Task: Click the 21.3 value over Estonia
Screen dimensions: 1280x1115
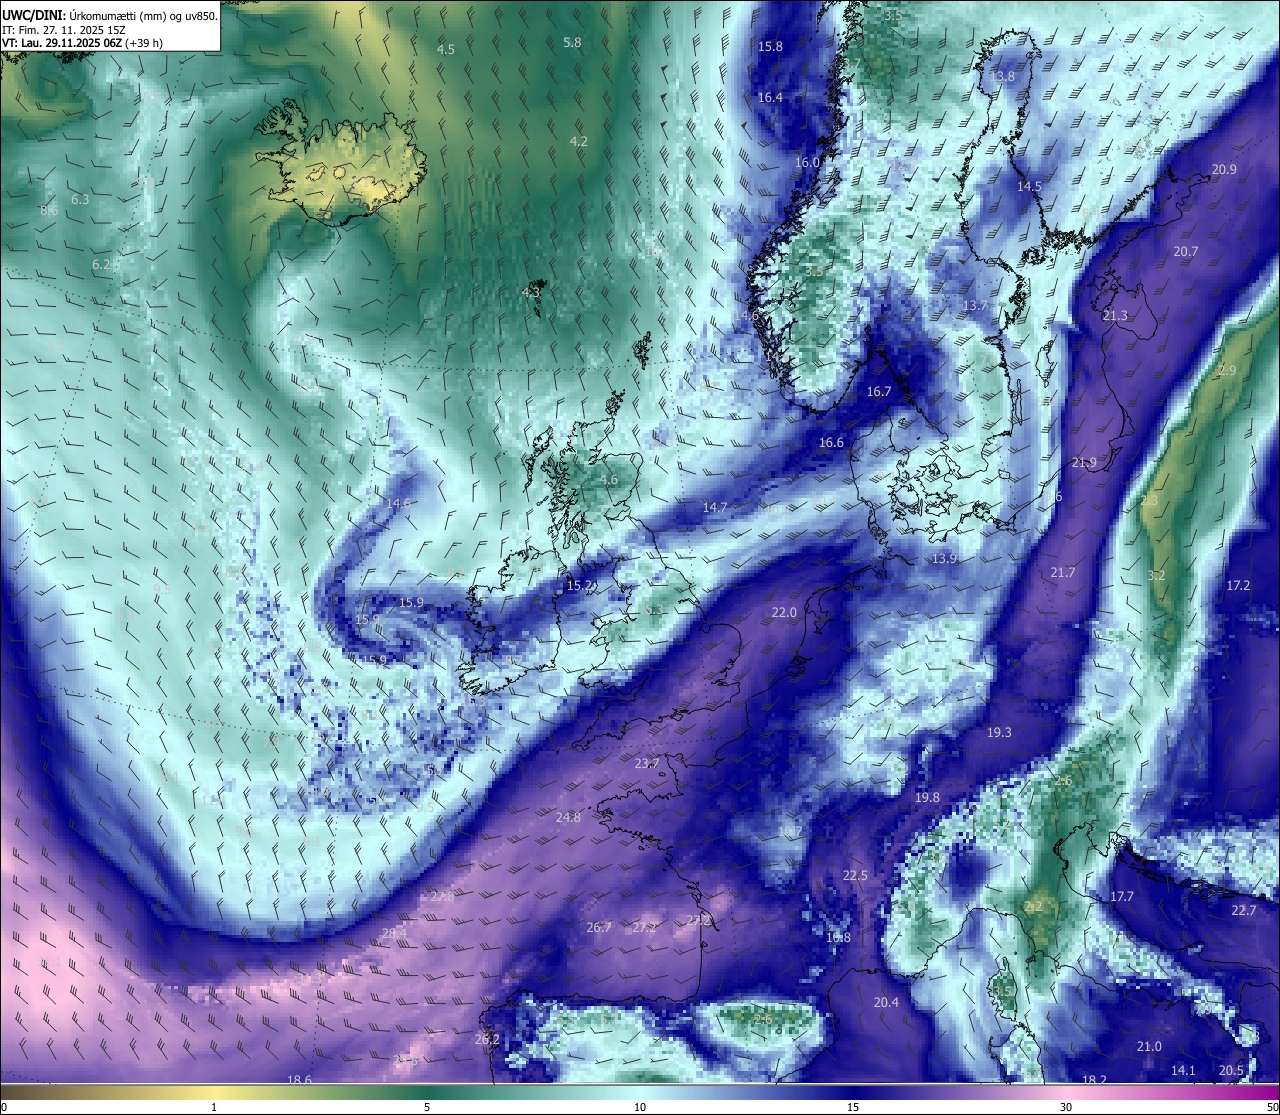Action: pyautogui.click(x=1115, y=315)
